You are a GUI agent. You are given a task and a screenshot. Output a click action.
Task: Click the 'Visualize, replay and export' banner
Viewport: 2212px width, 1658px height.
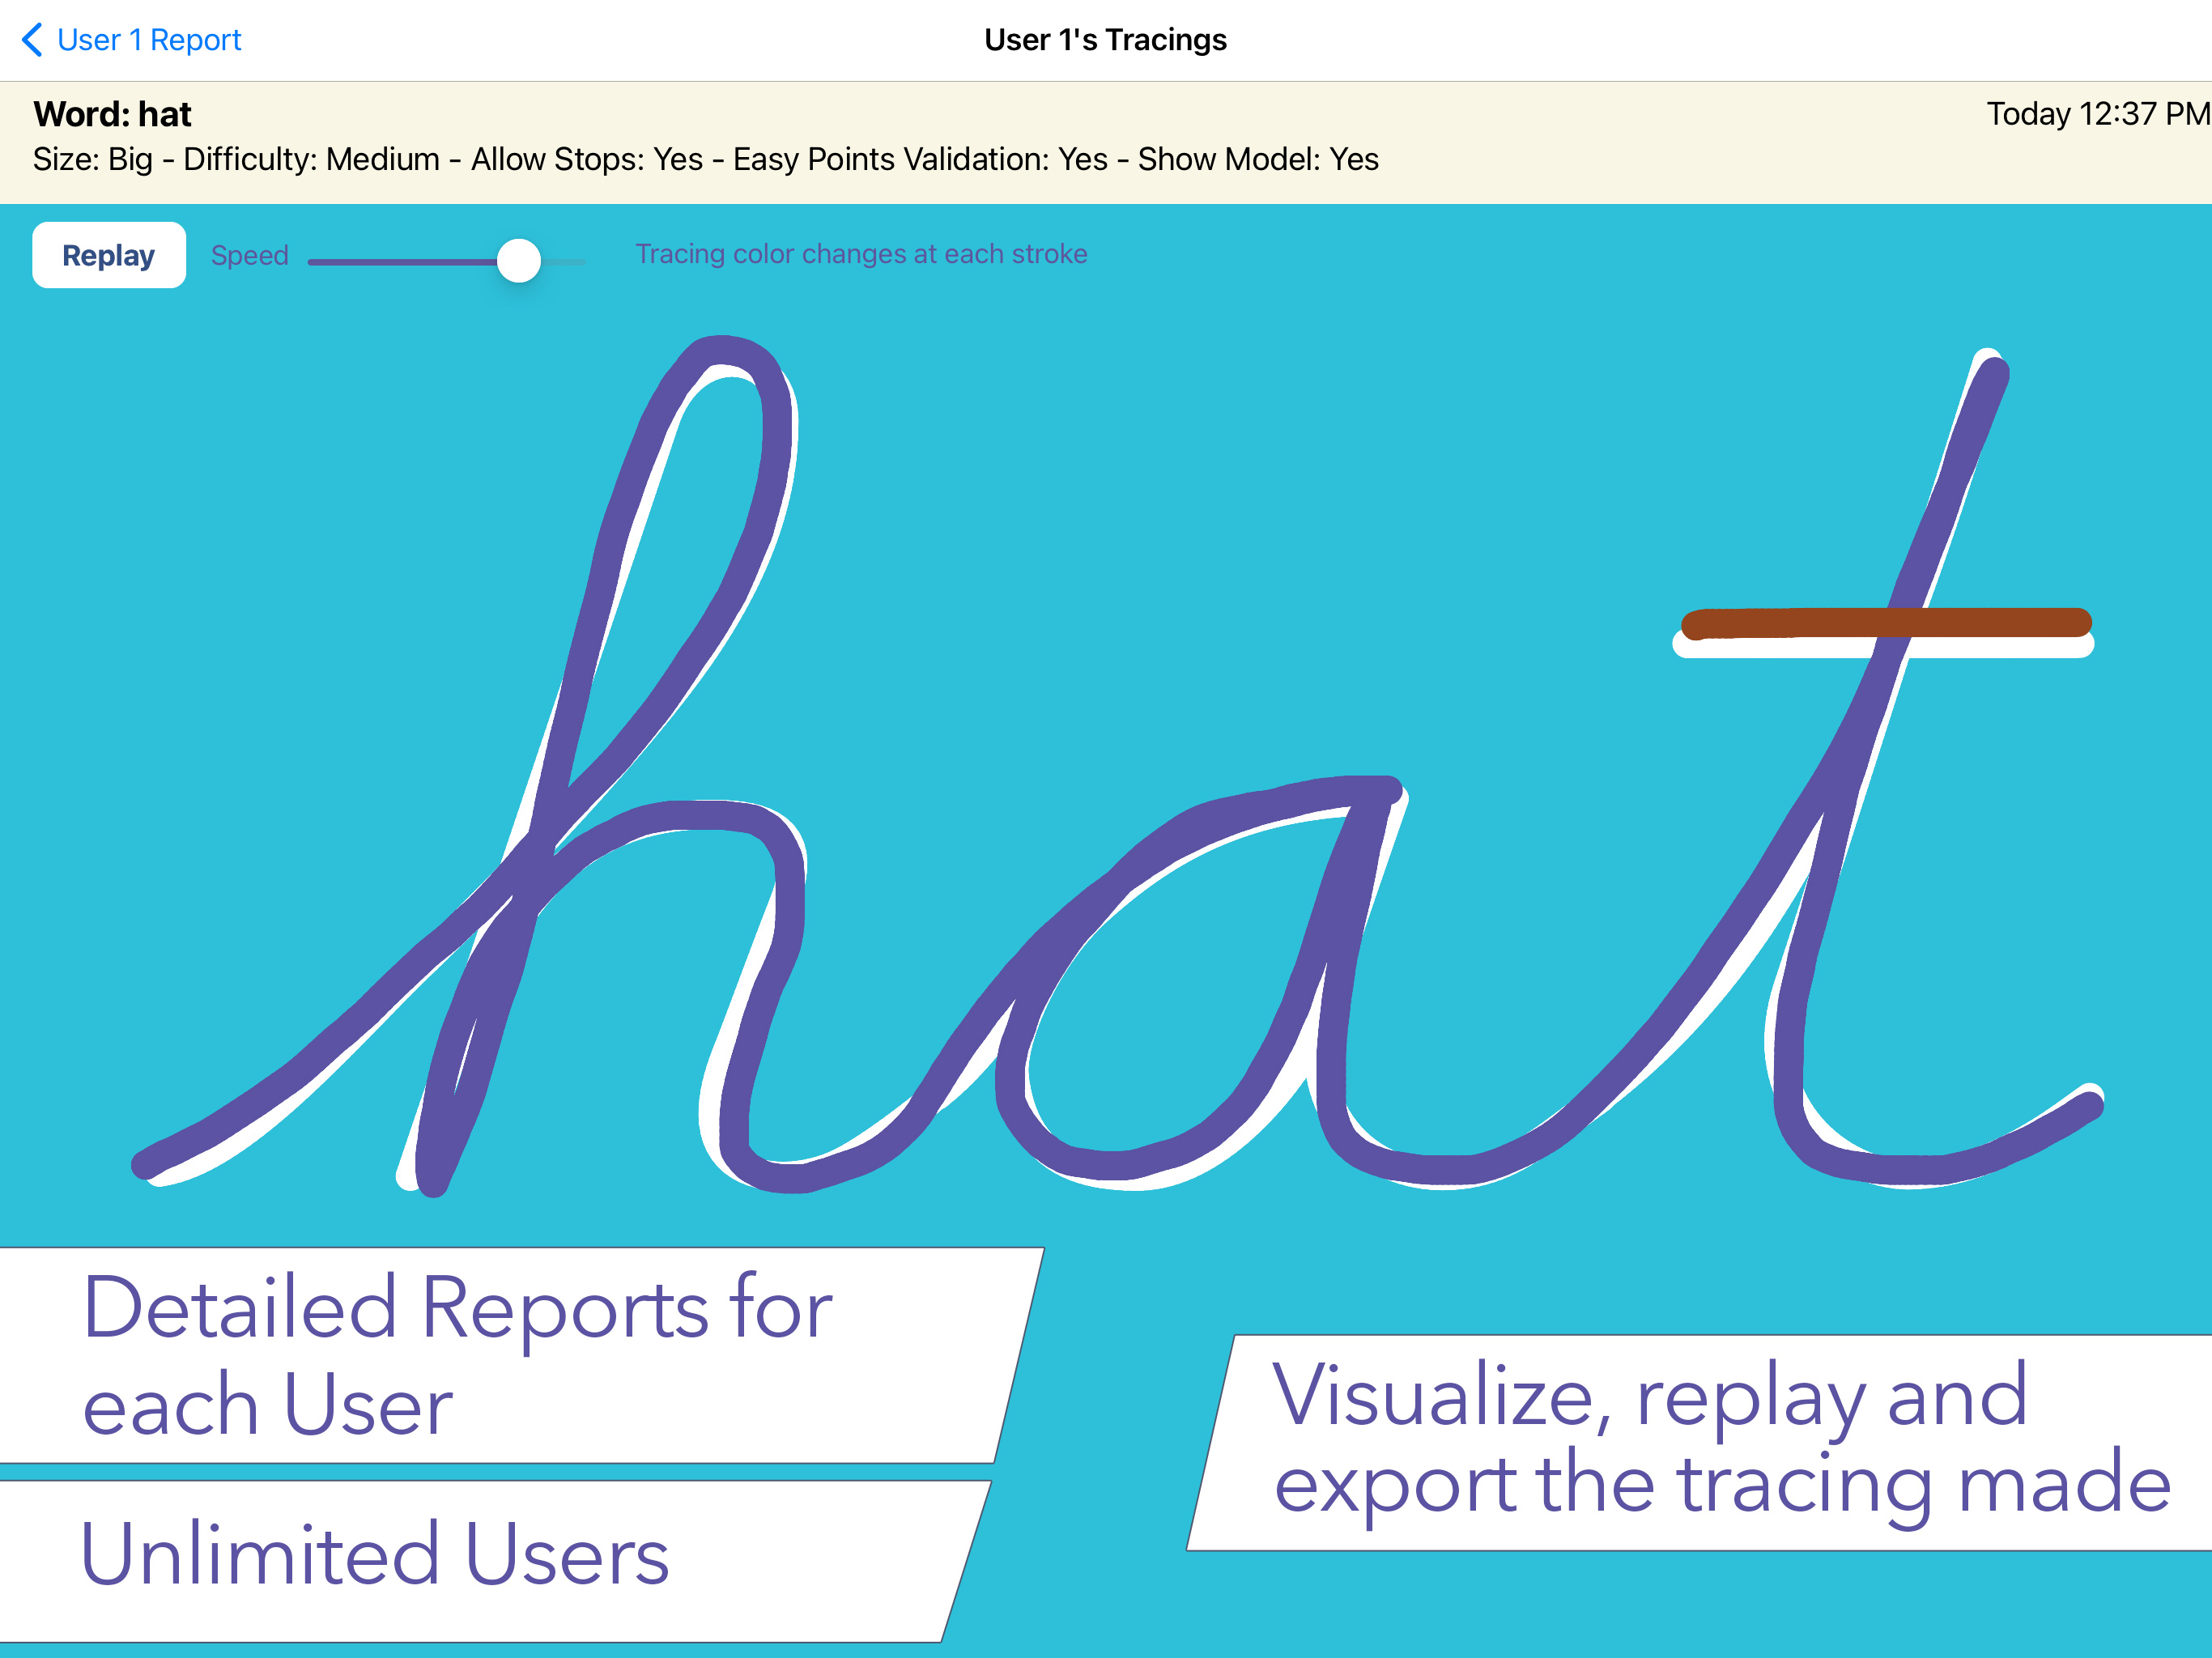[1720, 1440]
